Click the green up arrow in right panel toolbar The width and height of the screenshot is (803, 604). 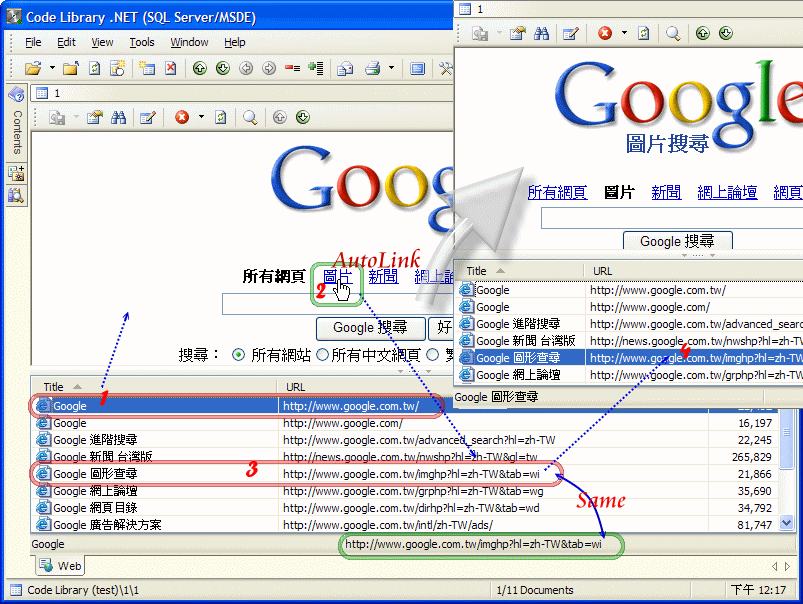(703, 33)
